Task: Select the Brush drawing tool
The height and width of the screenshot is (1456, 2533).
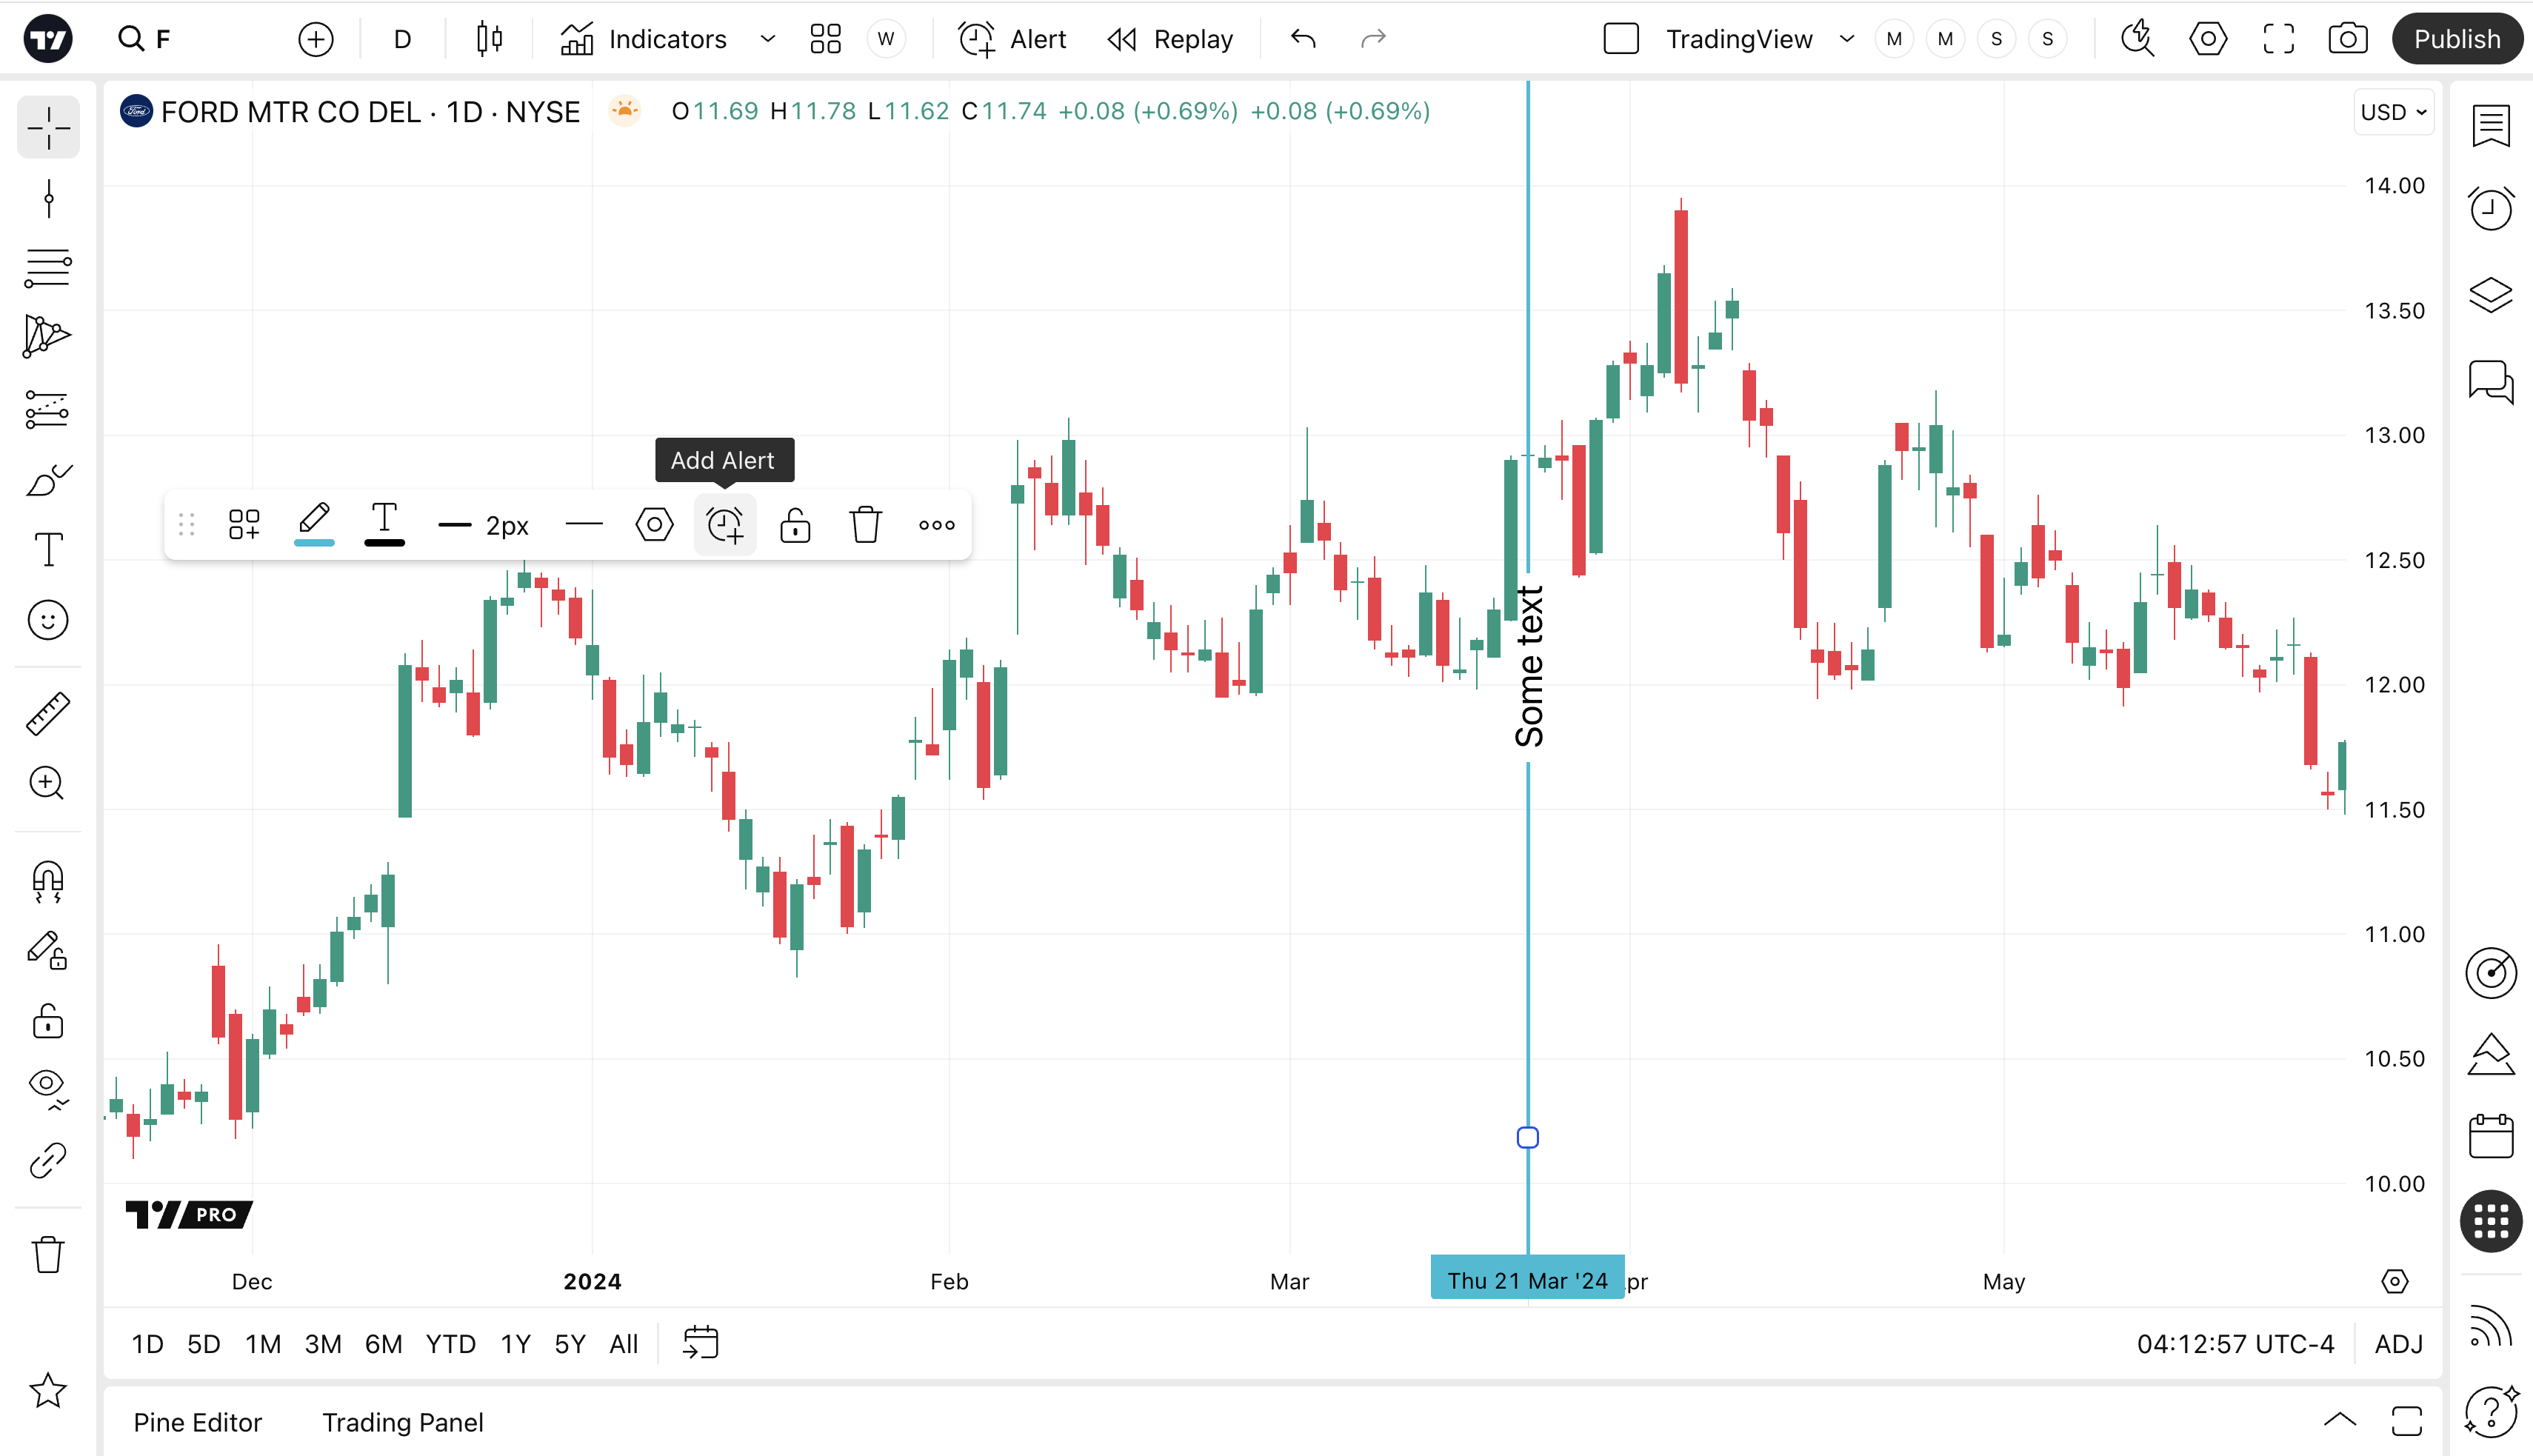Action: point(48,481)
